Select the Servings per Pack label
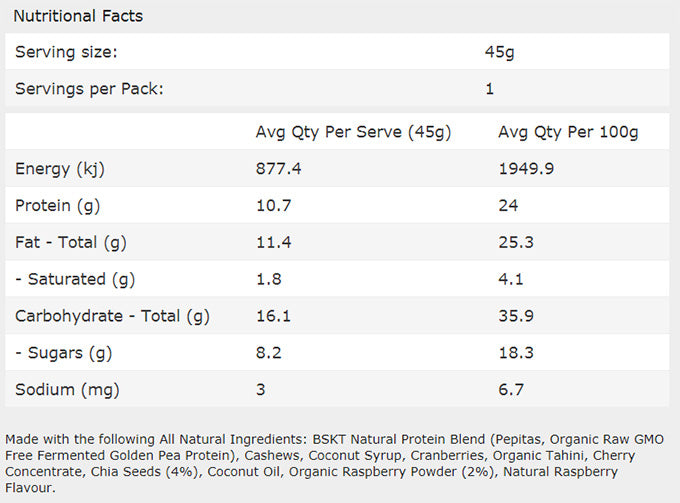Image resolution: width=680 pixels, height=503 pixels. point(89,89)
